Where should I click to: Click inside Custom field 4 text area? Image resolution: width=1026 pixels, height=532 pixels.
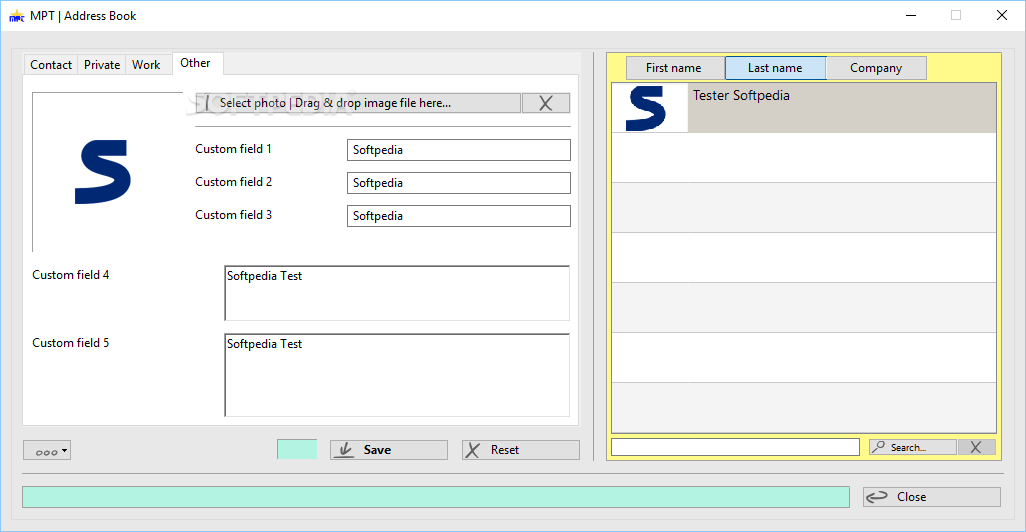pos(397,293)
